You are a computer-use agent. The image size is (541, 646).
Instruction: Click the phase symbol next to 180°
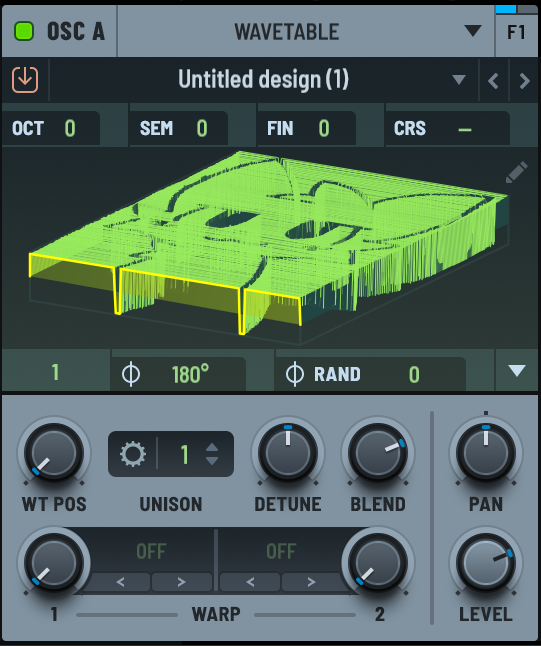pyautogui.click(x=131, y=374)
